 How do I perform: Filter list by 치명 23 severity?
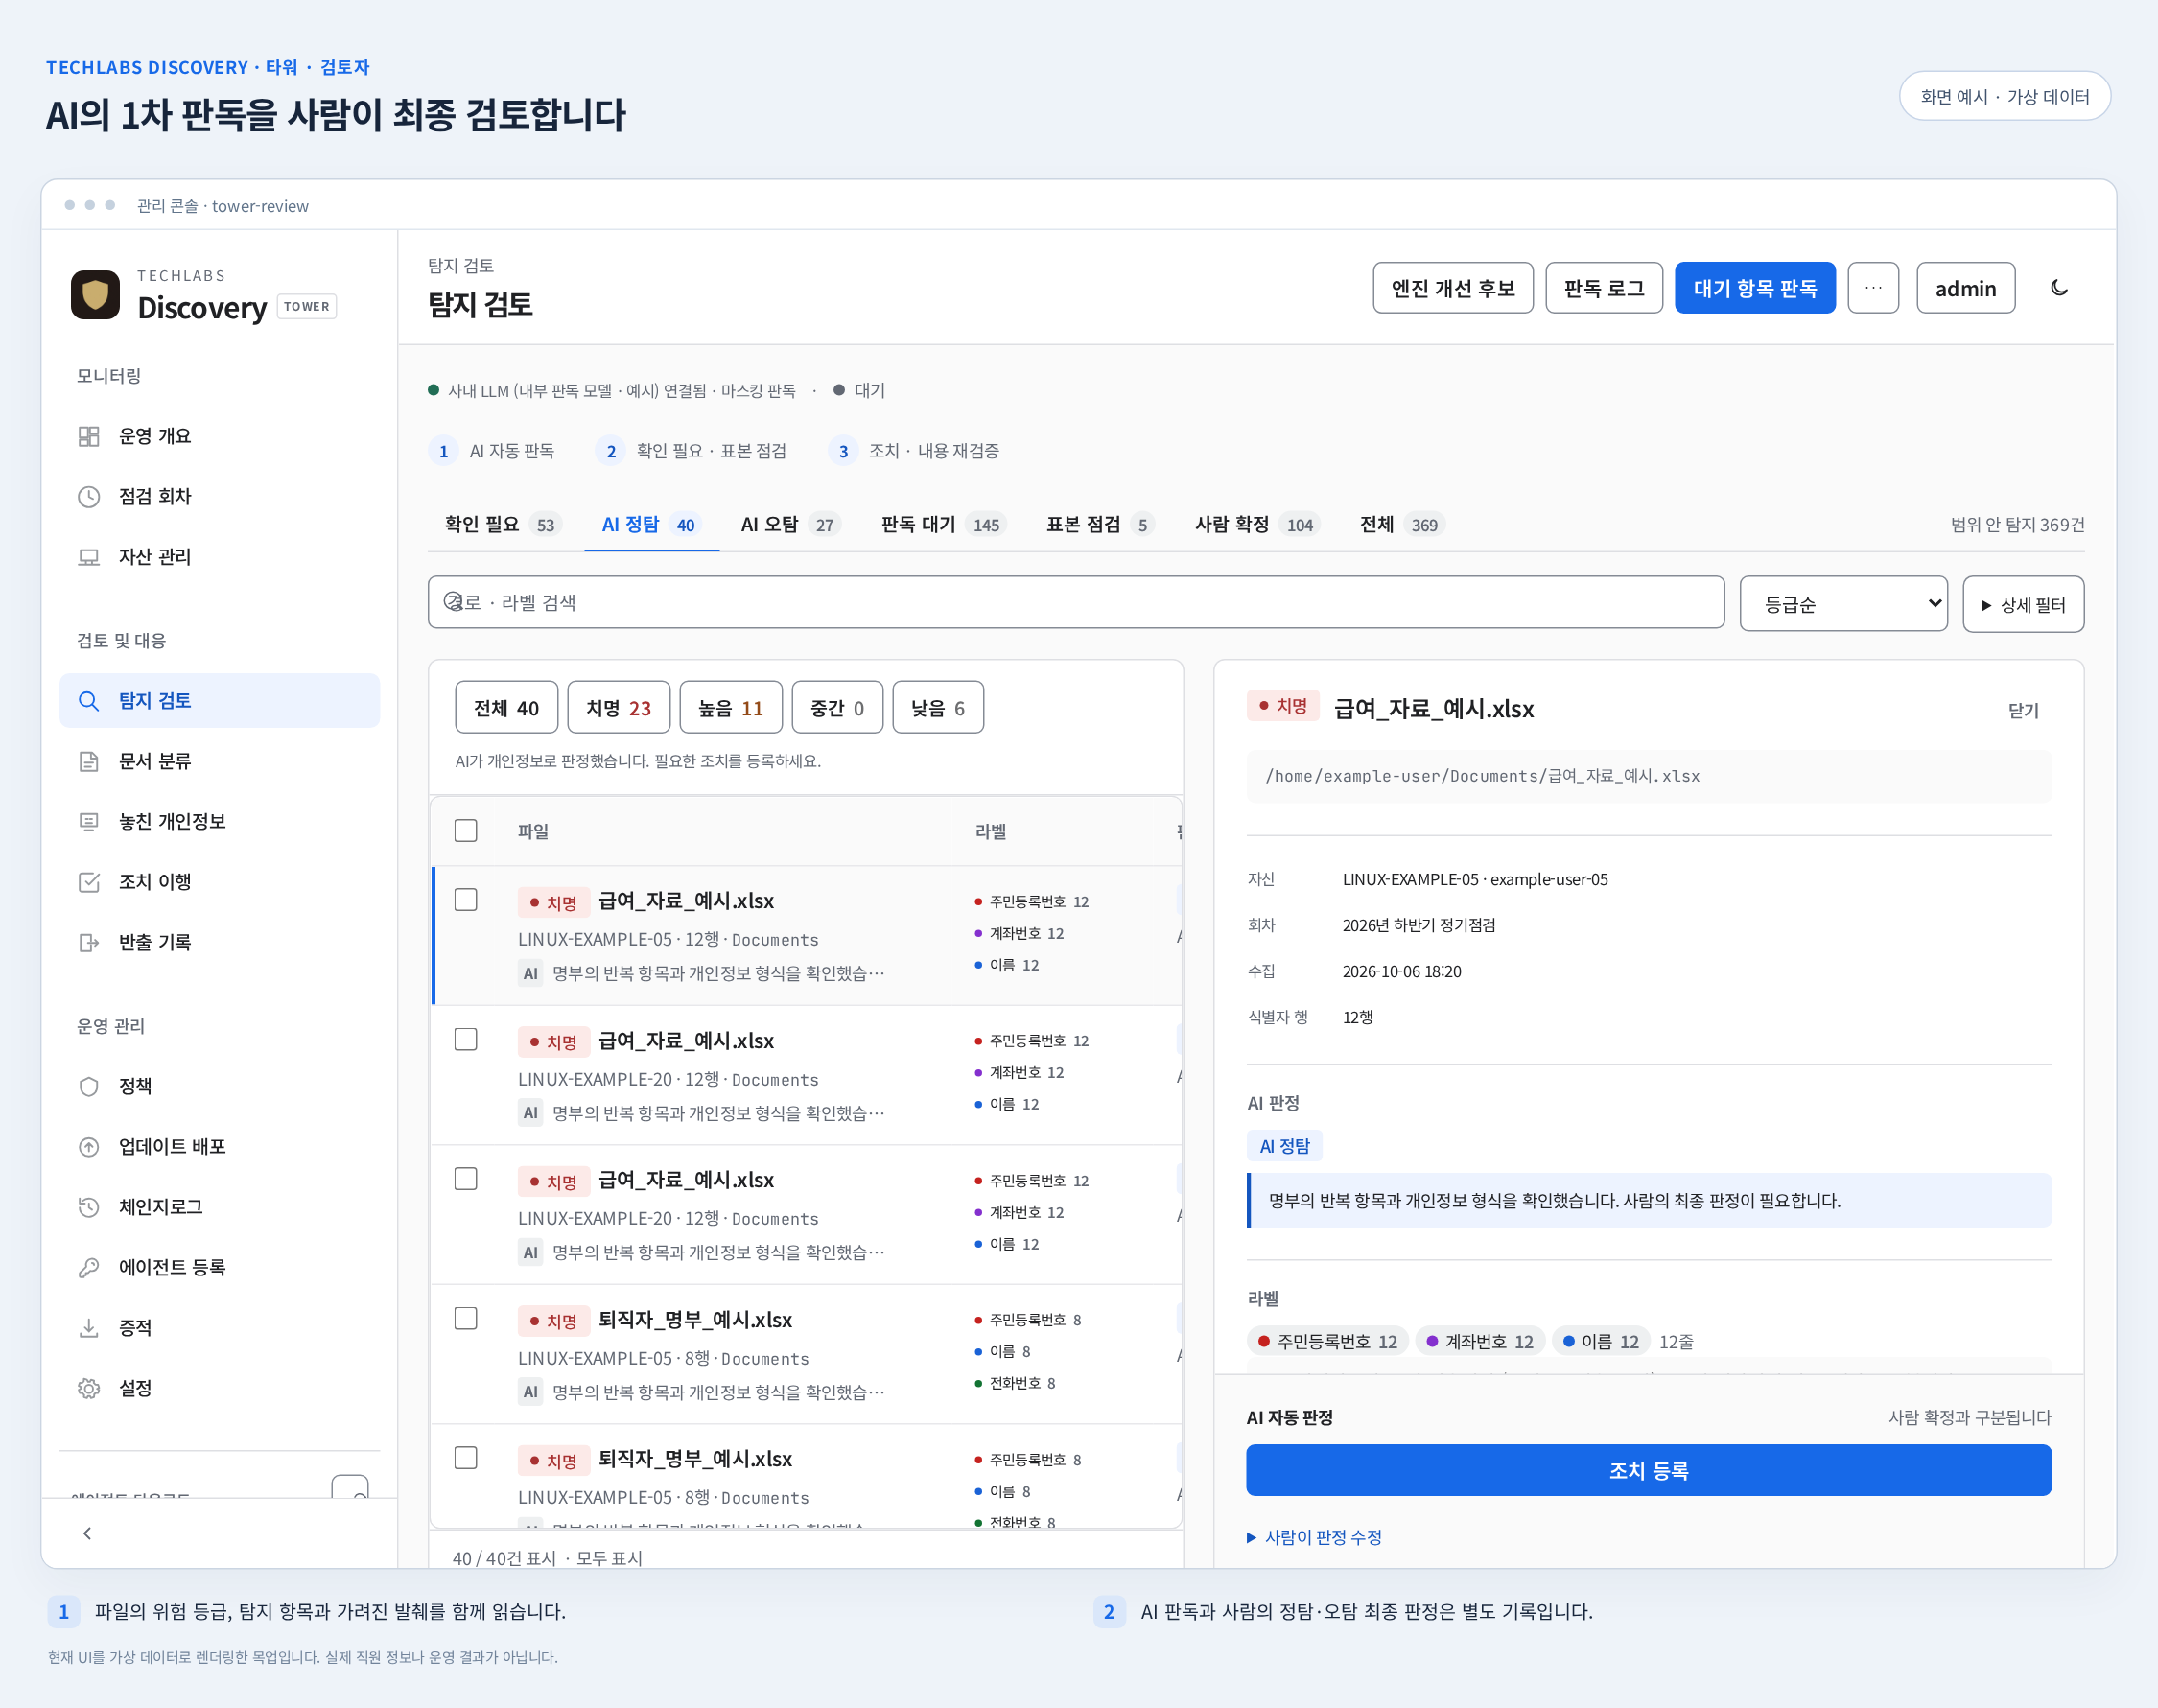[x=618, y=708]
